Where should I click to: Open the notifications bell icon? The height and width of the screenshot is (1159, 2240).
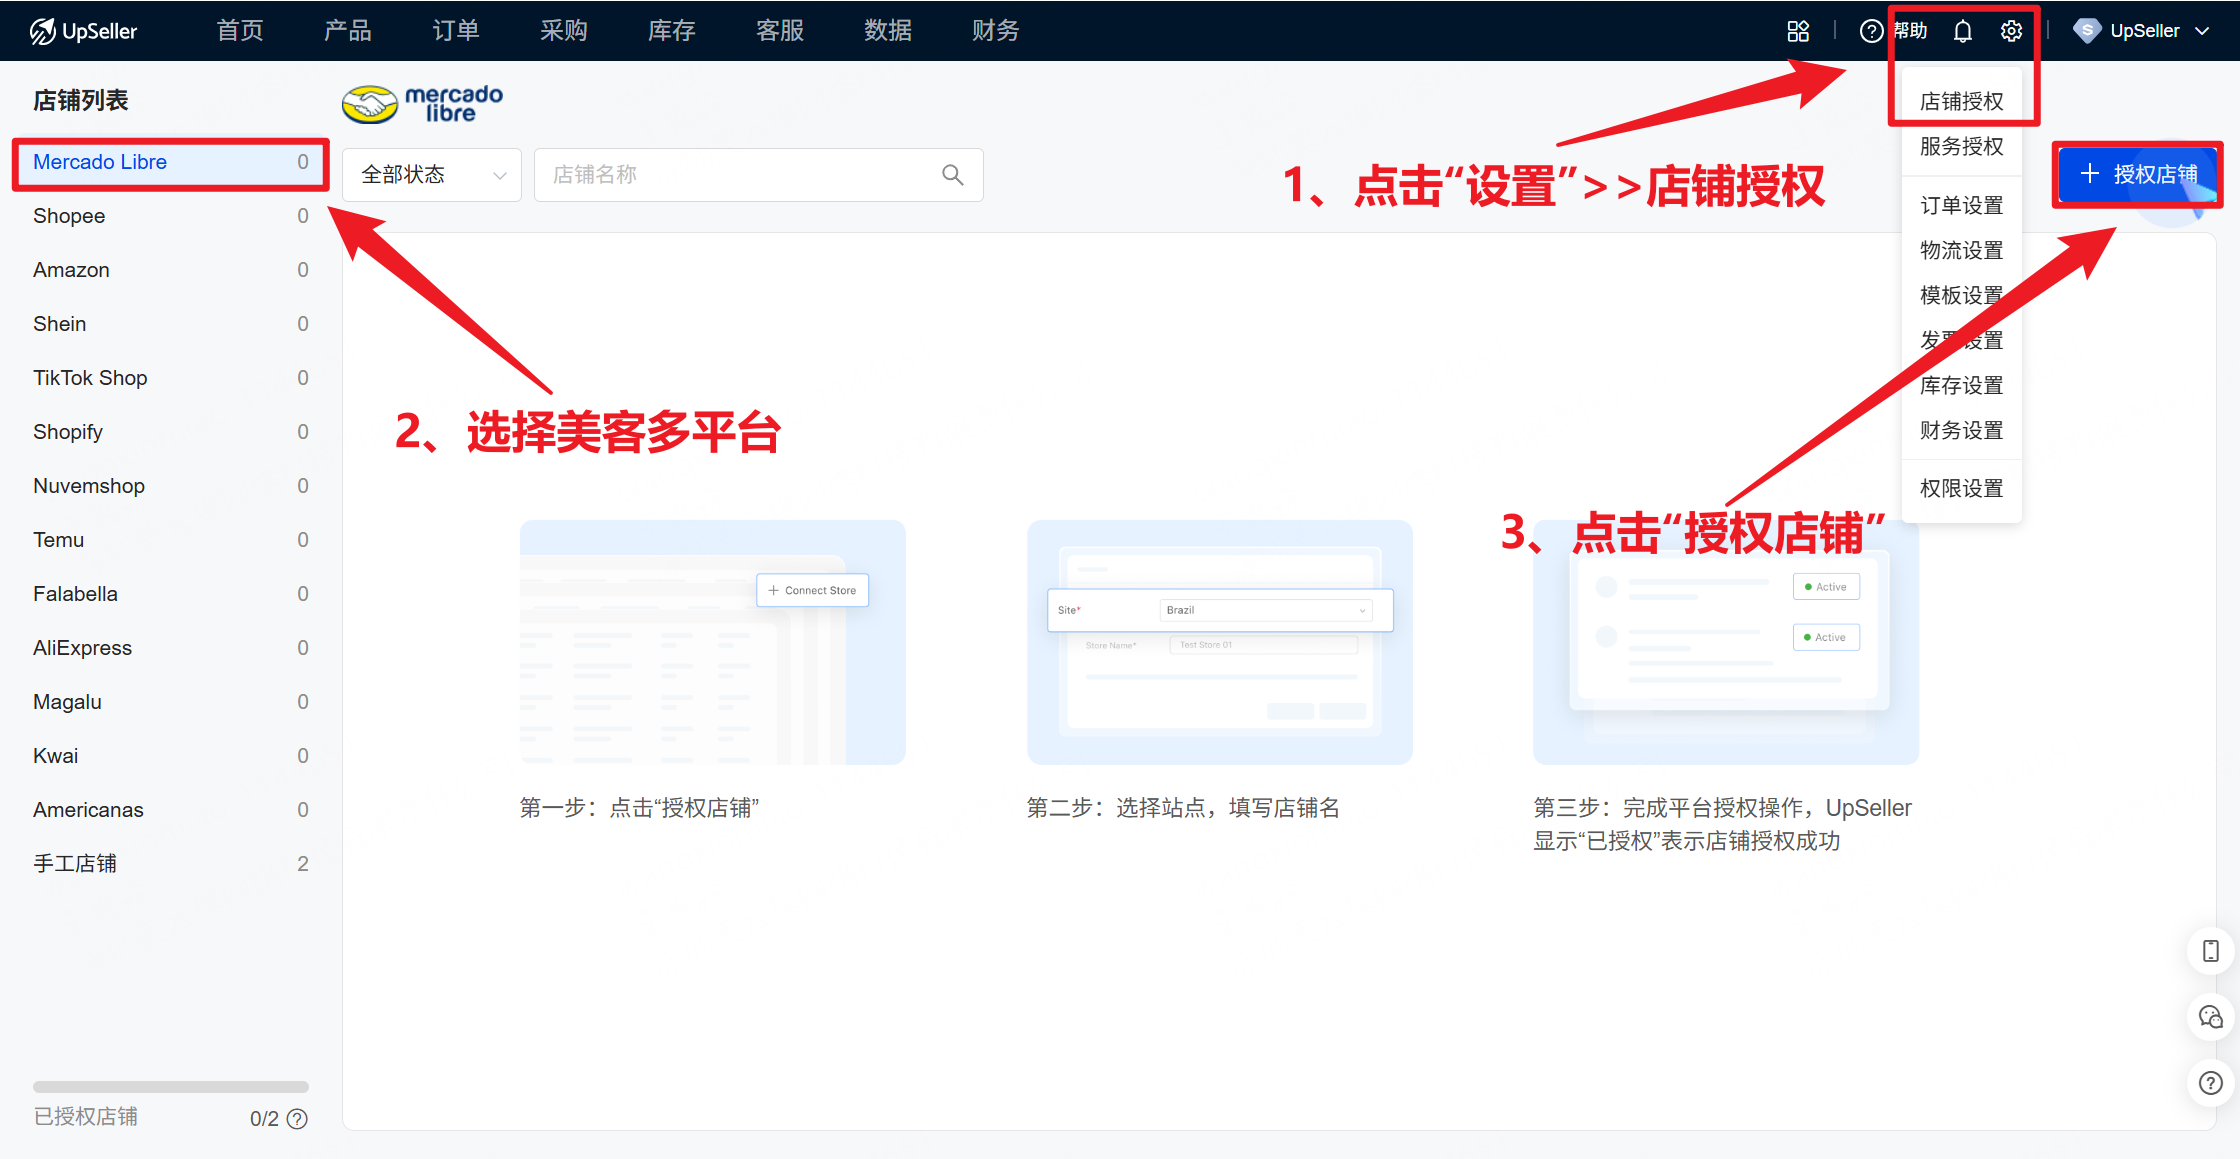pyautogui.click(x=1962, y=31)
